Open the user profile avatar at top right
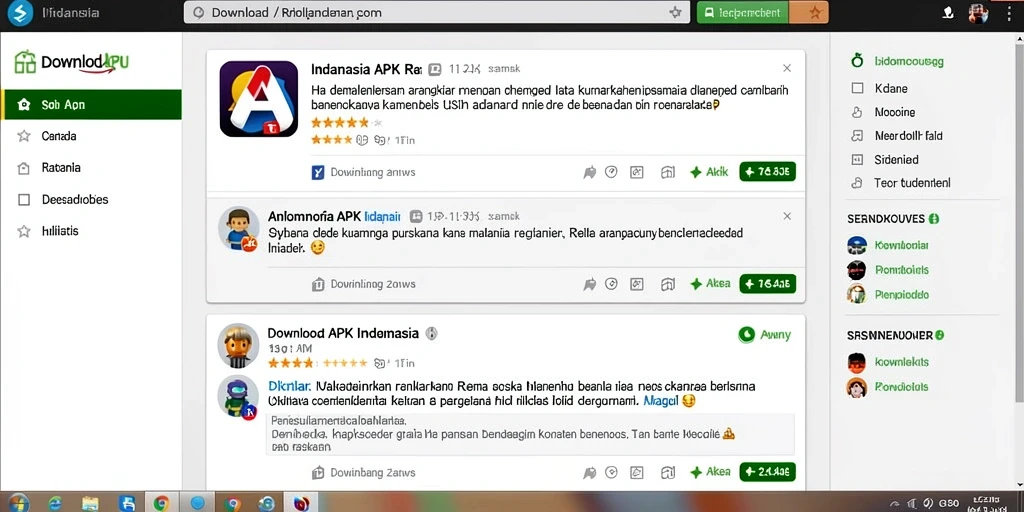Image resolution: width=1024 pixels, height=512 pixels. [978, 12]
